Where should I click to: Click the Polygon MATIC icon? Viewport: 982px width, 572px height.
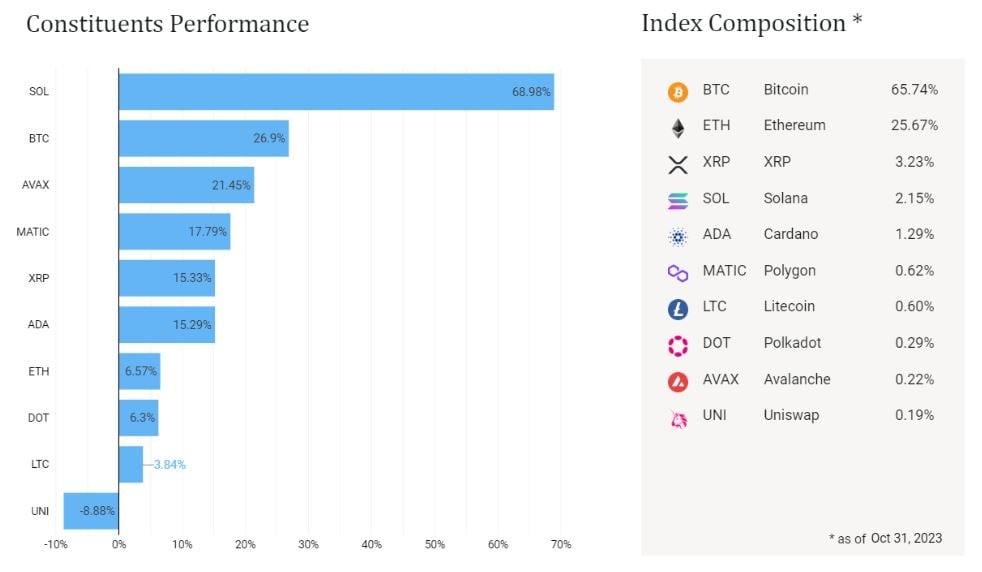(x=678, y=273)
